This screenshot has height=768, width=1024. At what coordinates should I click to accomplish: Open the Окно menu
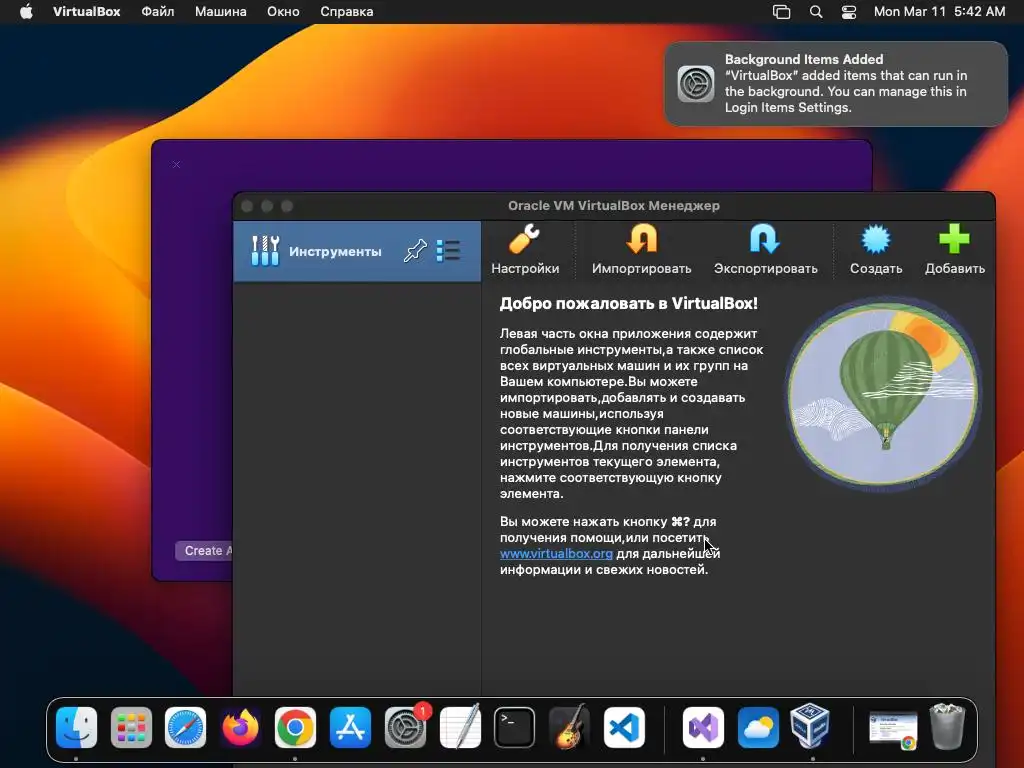(283, 12)
